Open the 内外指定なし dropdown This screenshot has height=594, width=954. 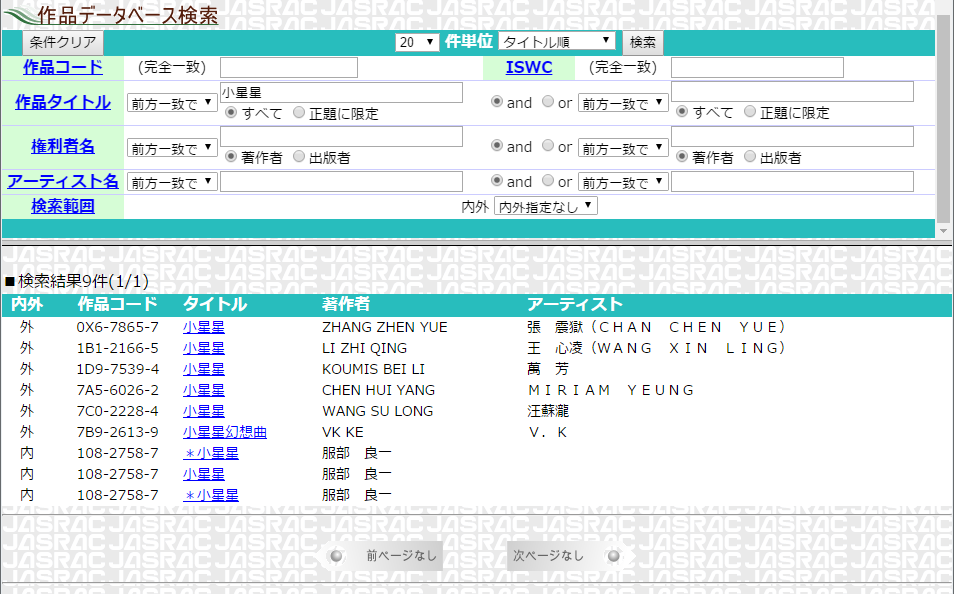(546, 206)
